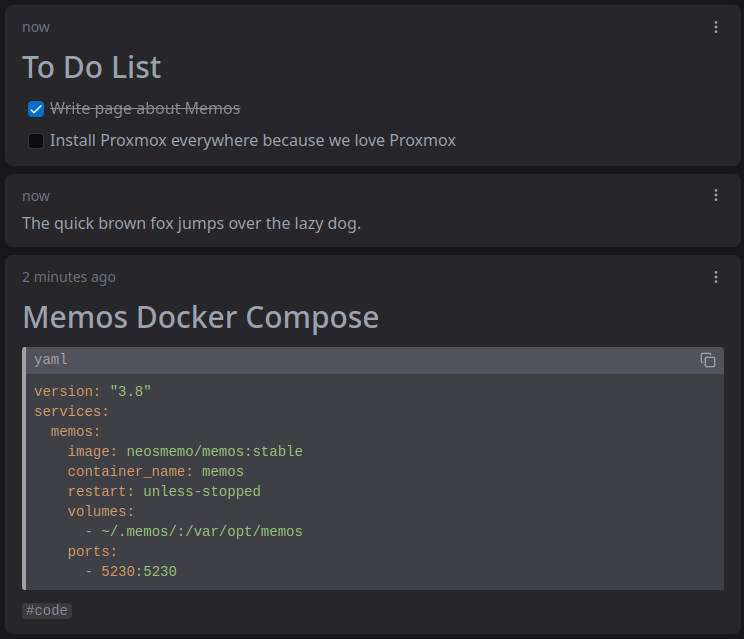This screenshot has width=744, height=639.
Task: Open the #code tag
Action: pyautogui.click(x=46, y=611)
